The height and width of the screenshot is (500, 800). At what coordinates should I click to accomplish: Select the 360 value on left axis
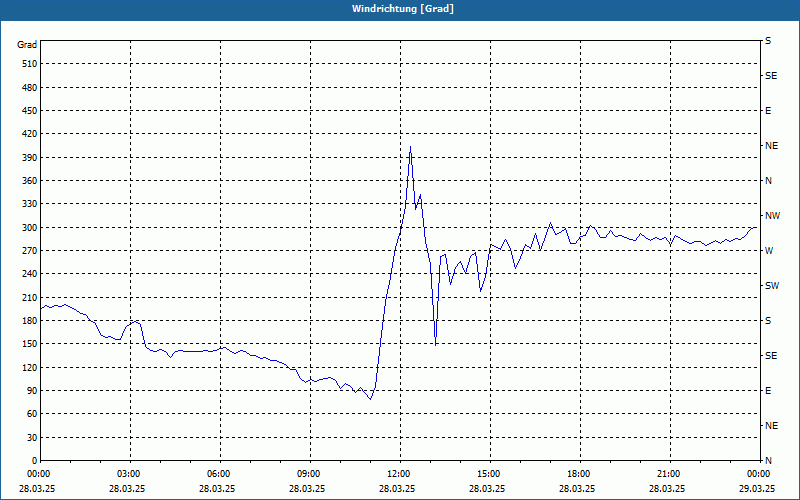click(30, 181)
